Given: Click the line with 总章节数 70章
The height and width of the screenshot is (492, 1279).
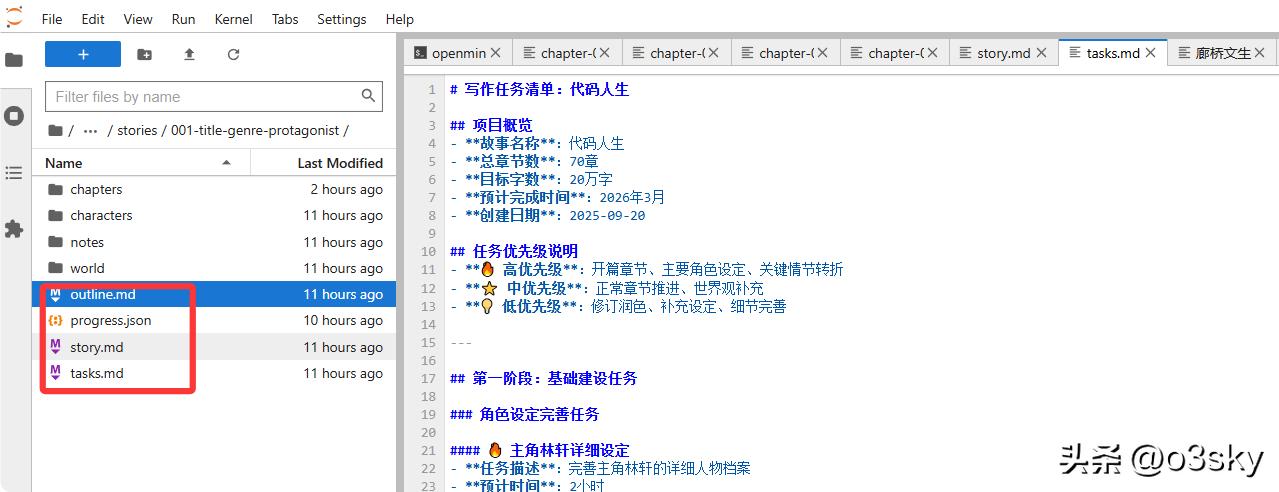Looking at the screenshot, I should click(x=525, y=161).
